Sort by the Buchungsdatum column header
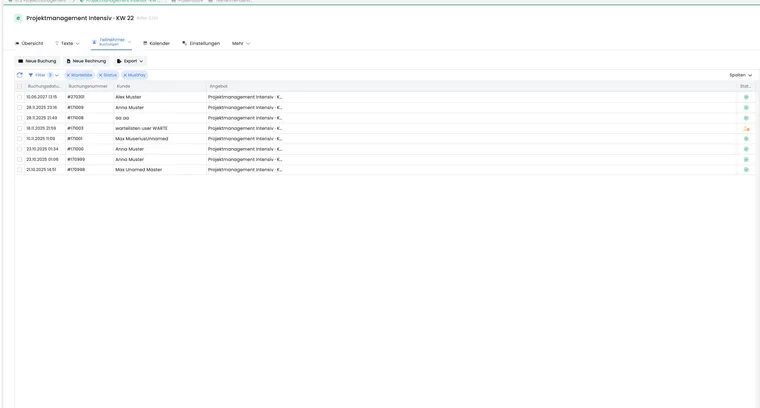The height and width of the screenshot is (408, 760). coord(44,86)
